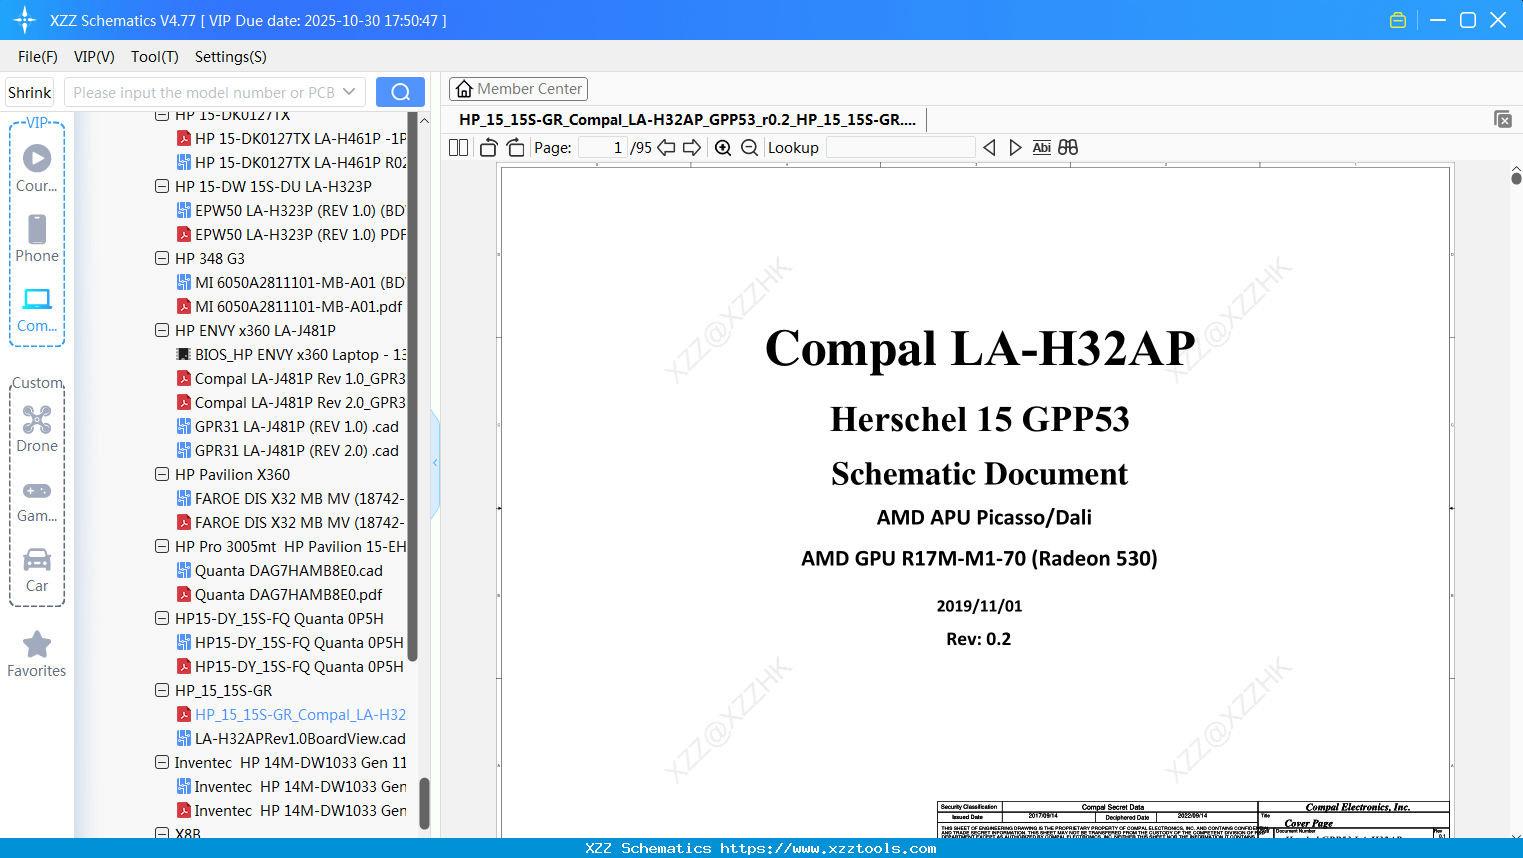Image resolution: width=1523 pixels, height=858 pixels.
Task: Open FAROE DIS X32 MB MV pdf file
Action: 291,522
